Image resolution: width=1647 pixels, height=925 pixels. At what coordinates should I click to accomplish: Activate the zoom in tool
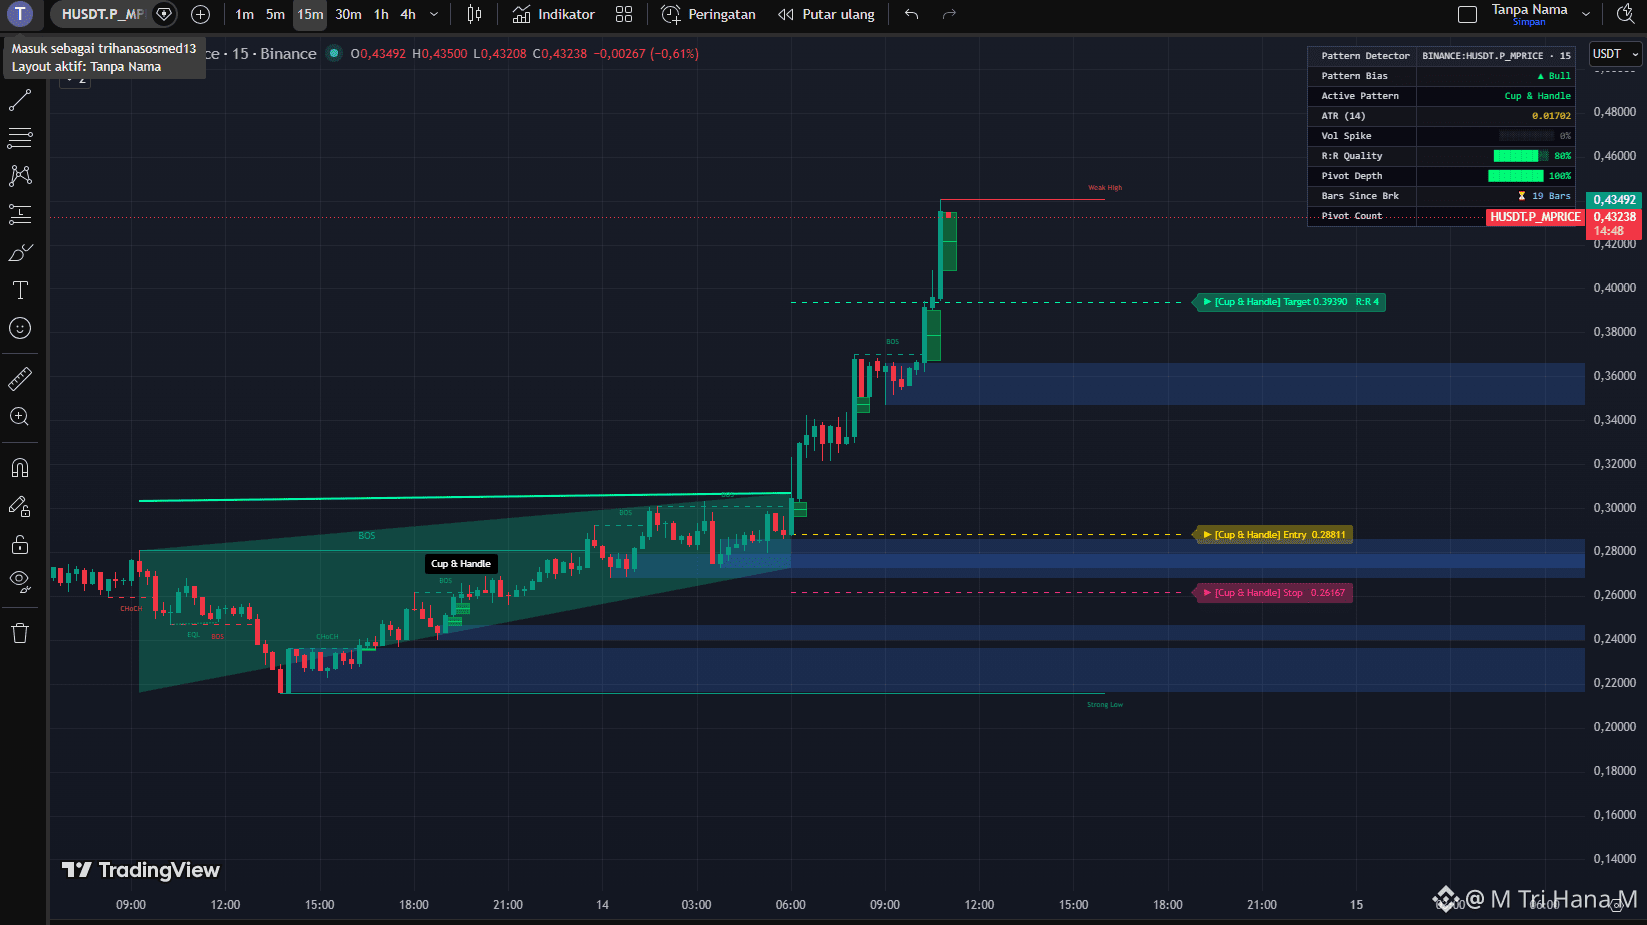tap(20, 417)
